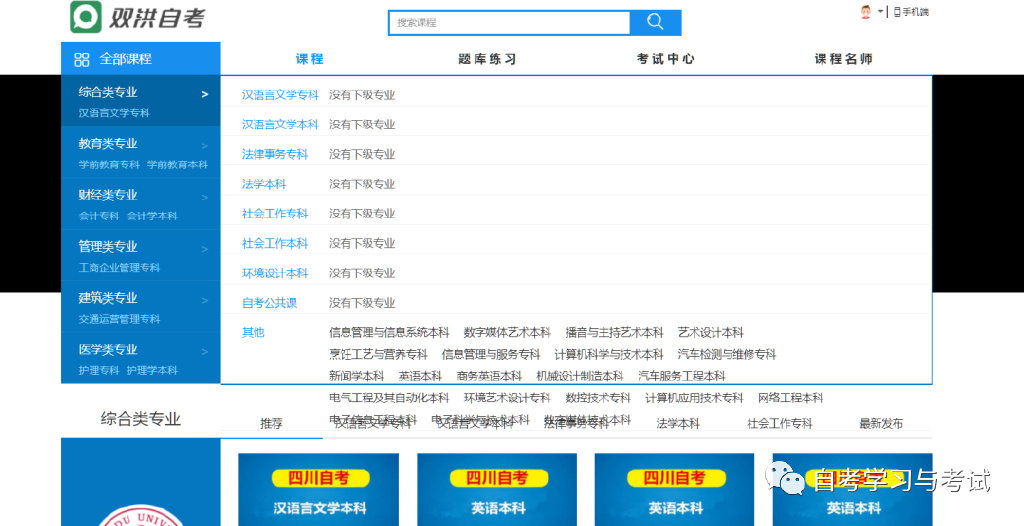Select 教育类专业 in the sidebar
1024x526 pixels.
coord(108,144)
